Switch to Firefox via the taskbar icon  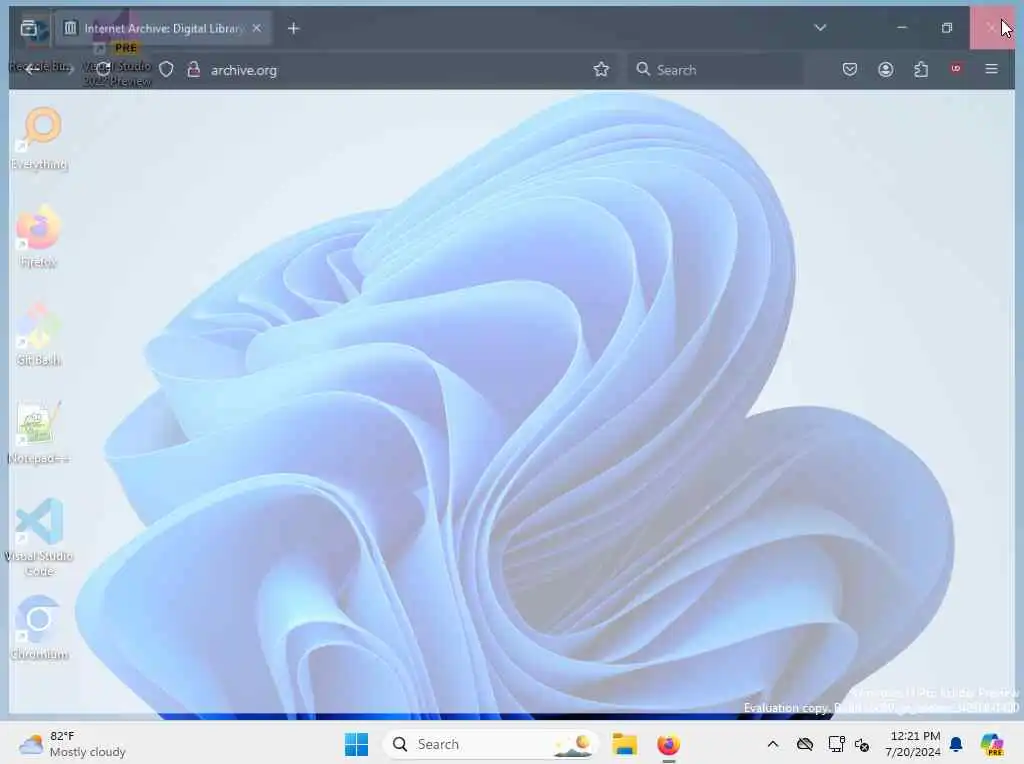[x=668, y=744]
